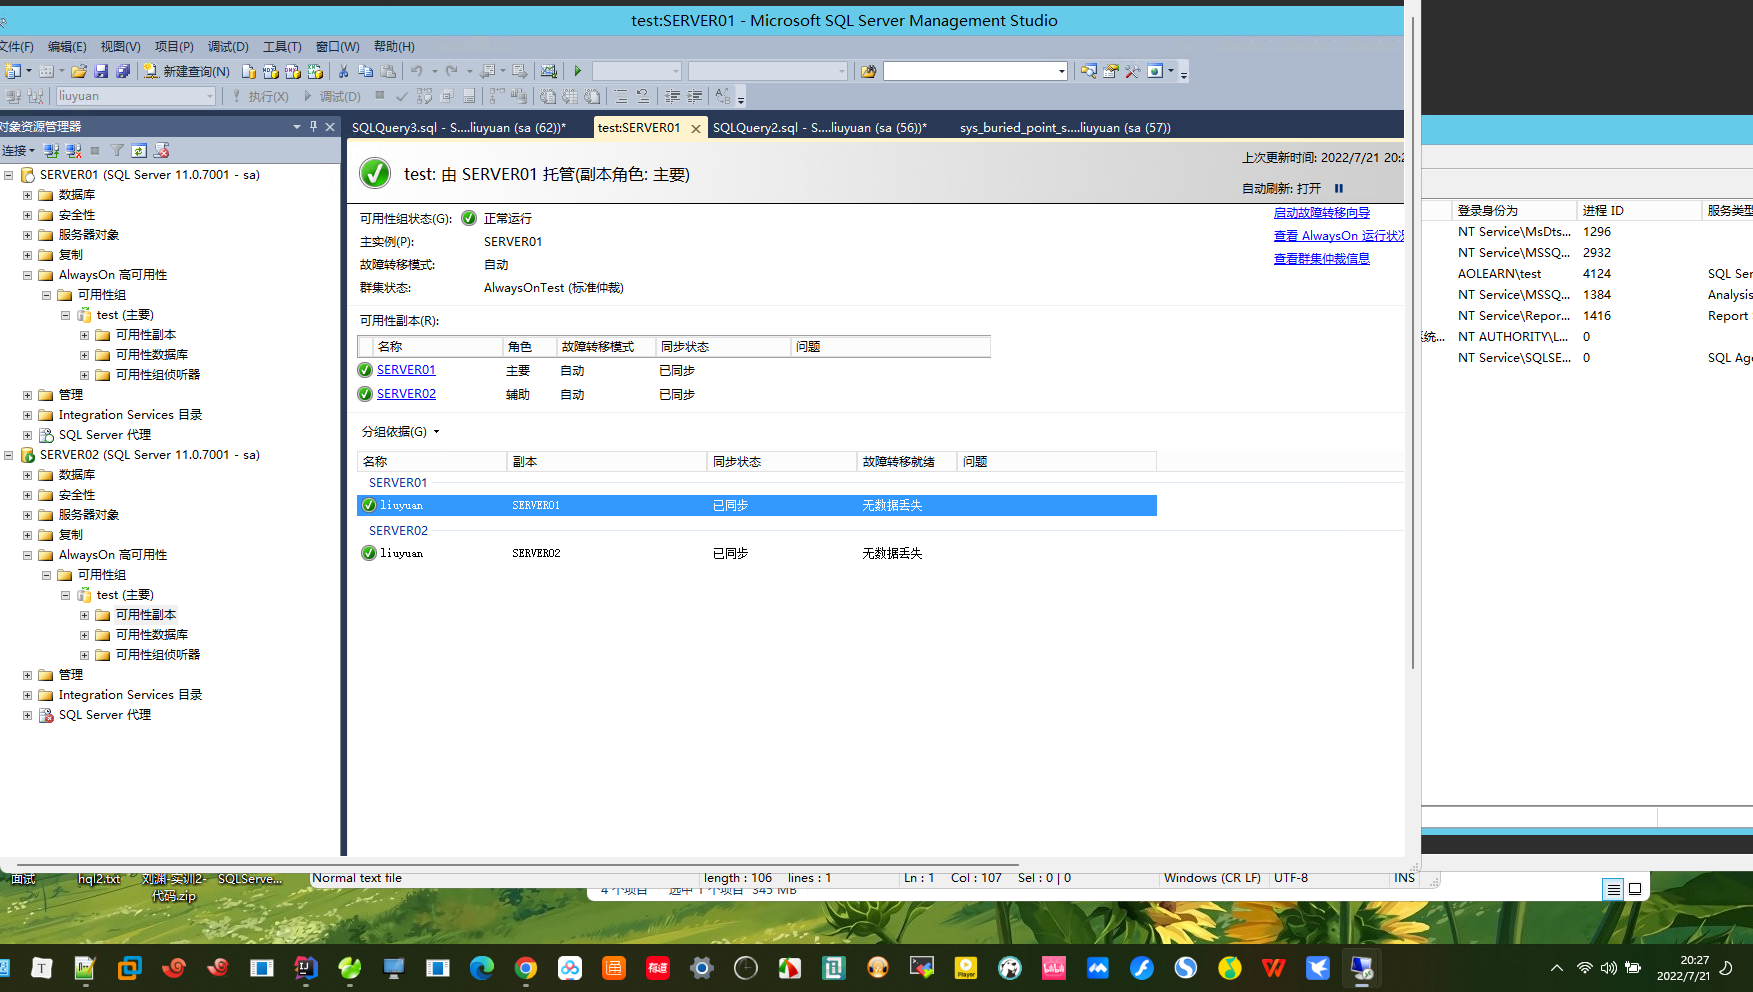Viewport: 1753px width, 992px height.
Task: Select Integration Services 目录 under SERVER02
Action: 130,695
